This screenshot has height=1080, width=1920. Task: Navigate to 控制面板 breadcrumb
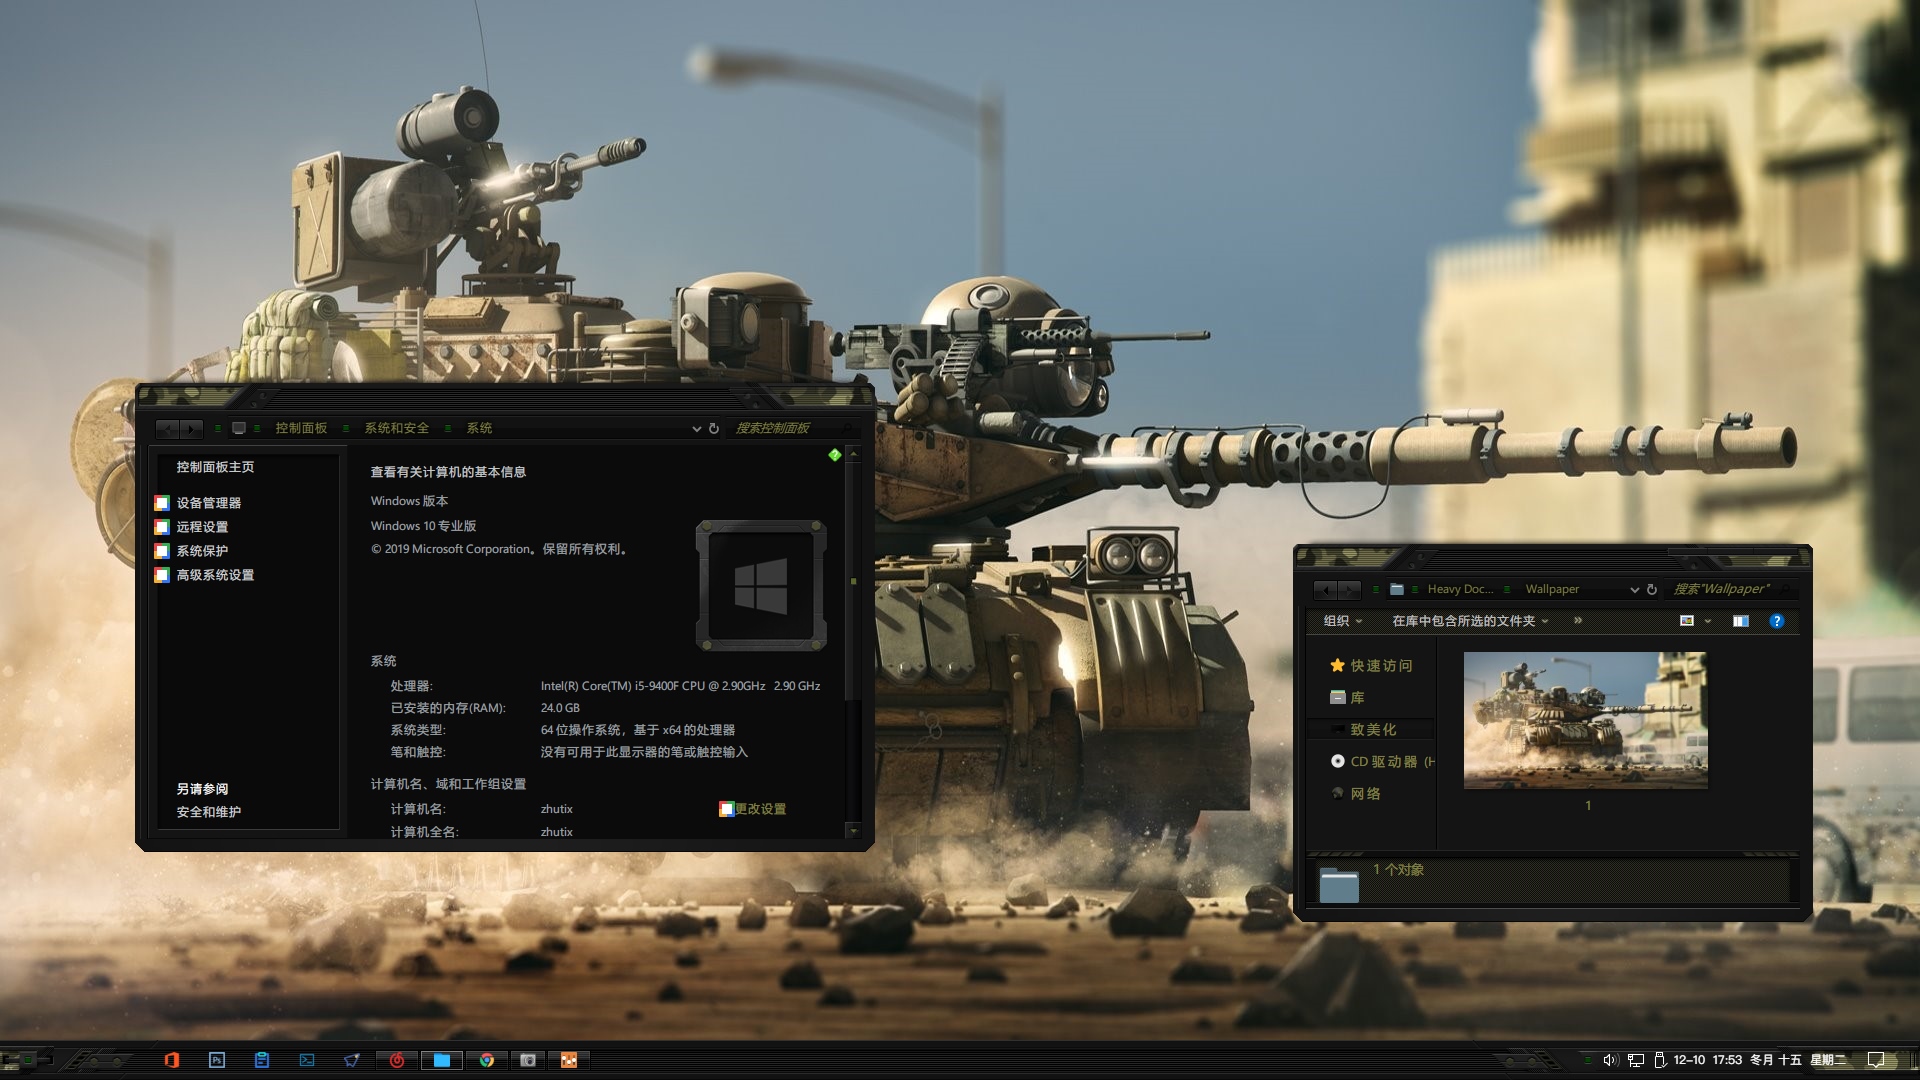coord(301,428)
